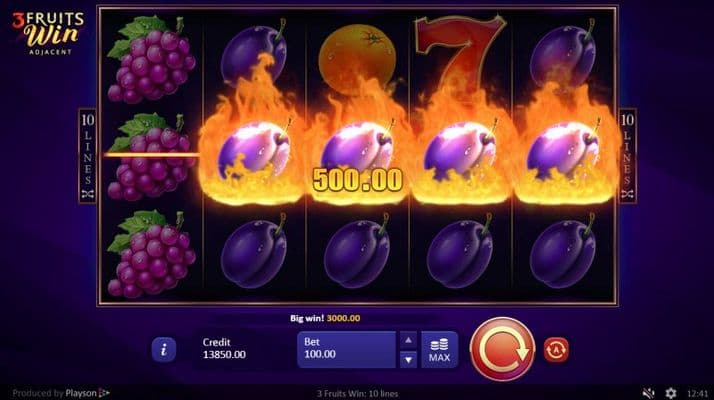Select the right 10 Lines indicator
Screen dimensions: 714x400
click(627, 156)
